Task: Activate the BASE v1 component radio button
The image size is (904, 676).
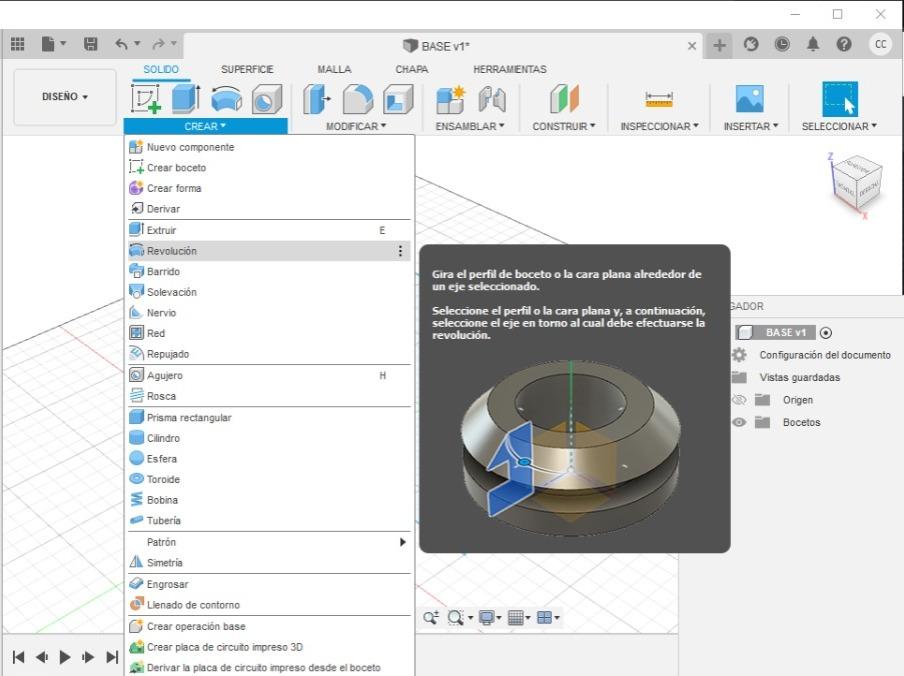Action: (826, 333)
